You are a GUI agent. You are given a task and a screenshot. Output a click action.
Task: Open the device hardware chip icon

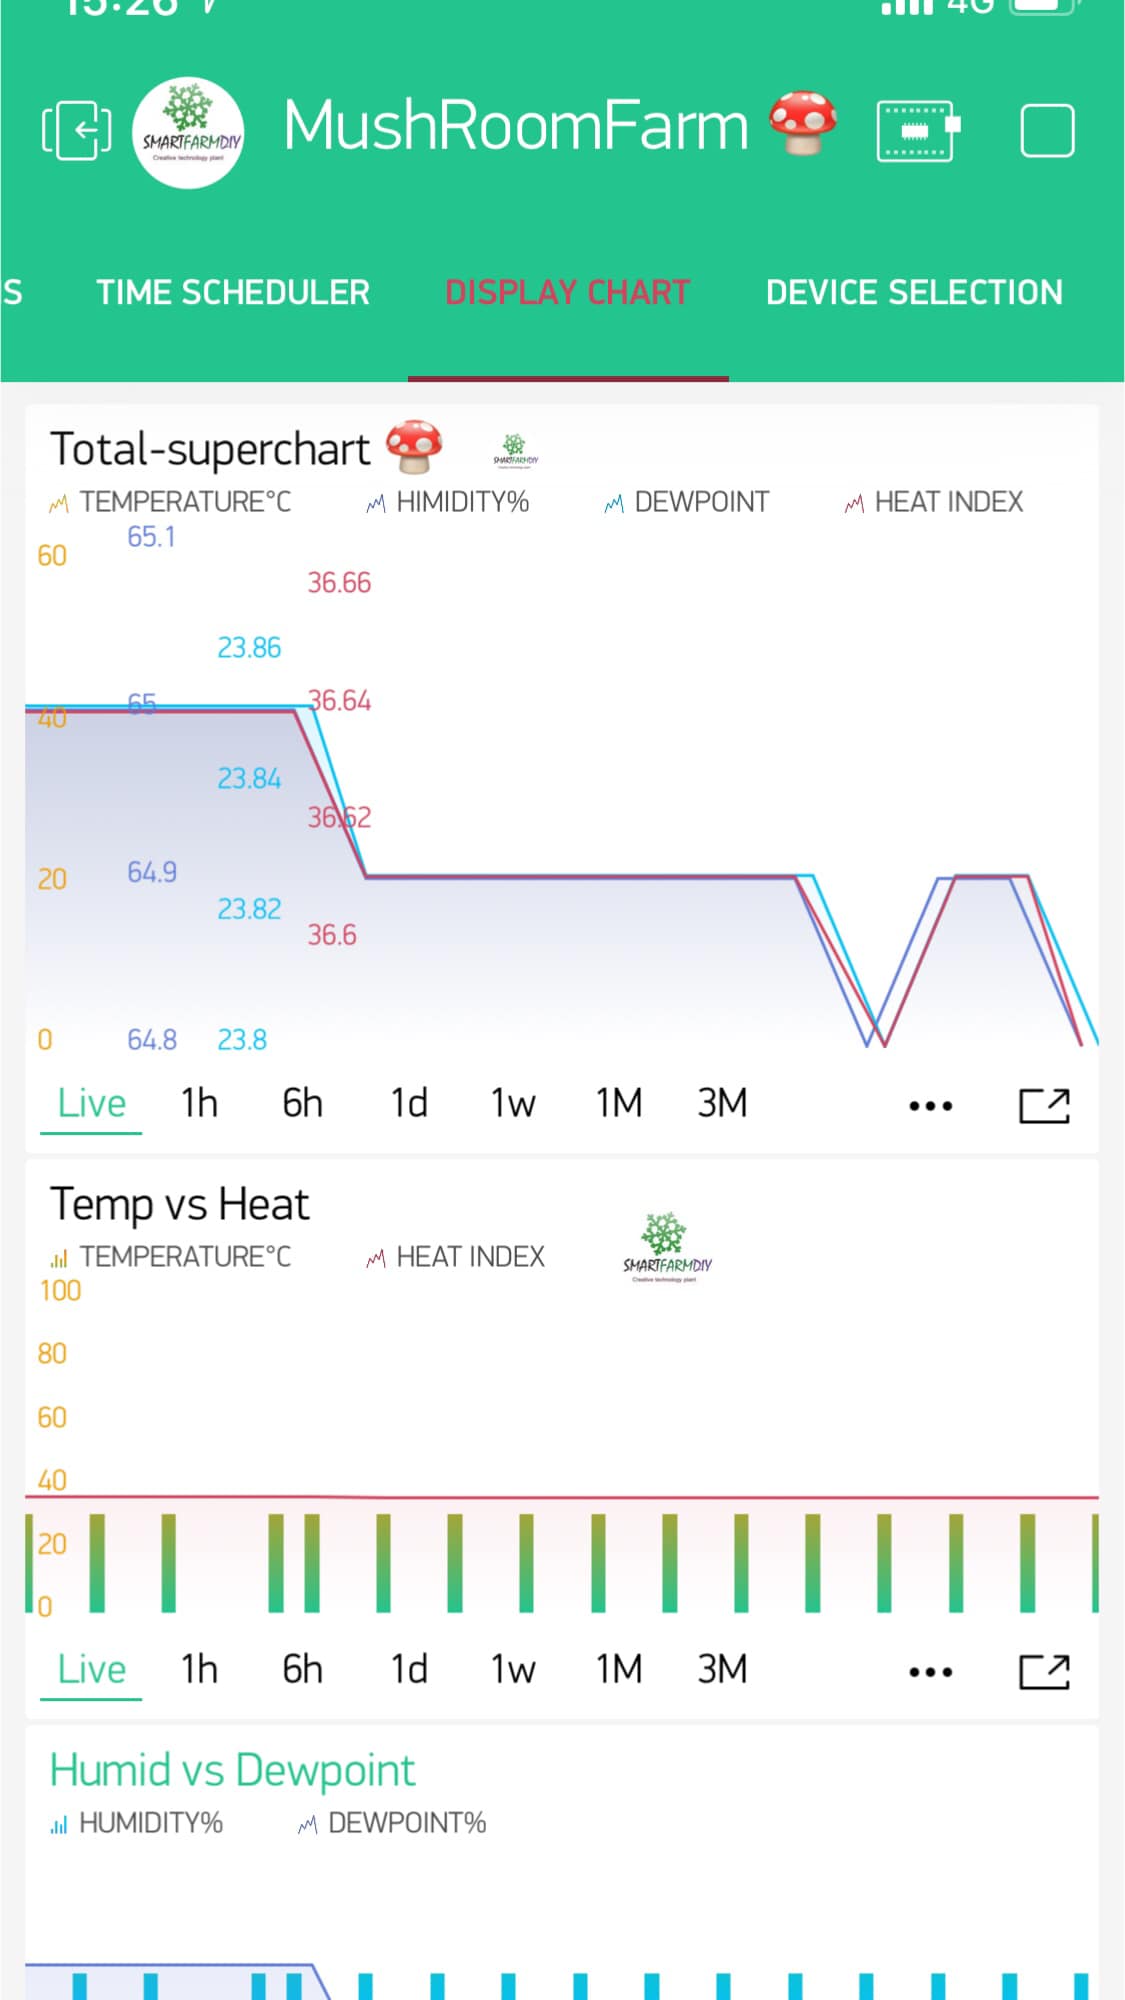pyautogui.click(x=918, y=131)
